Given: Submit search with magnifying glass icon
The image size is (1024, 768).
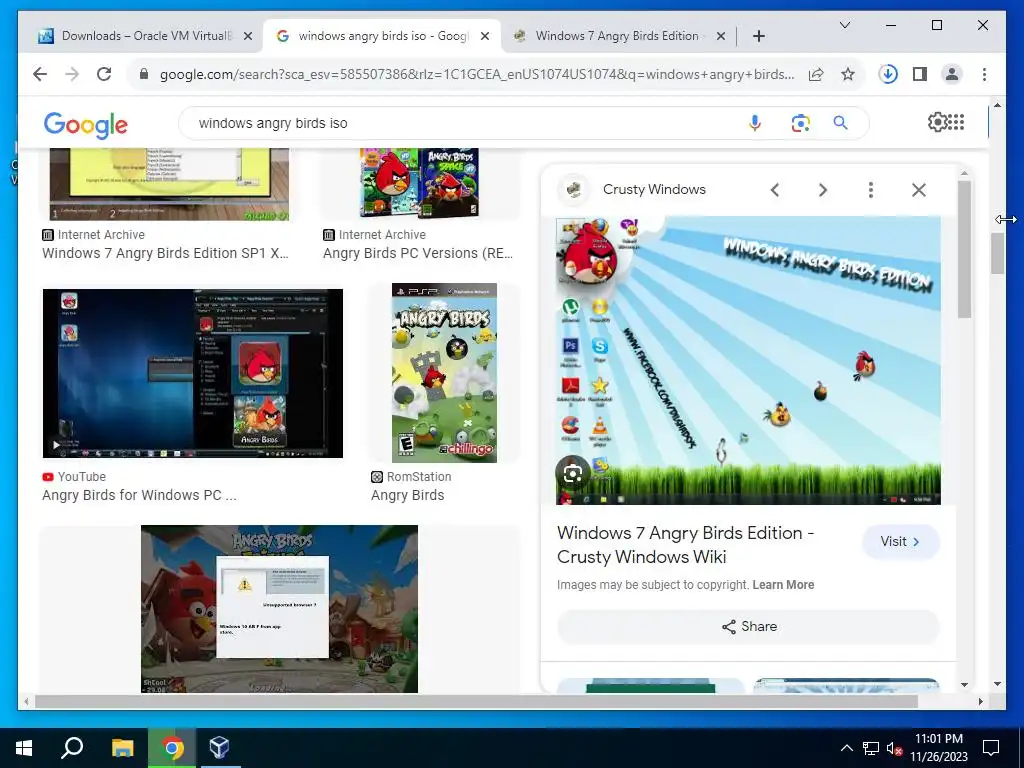Looking at the screenshot, I should (840, 123).
